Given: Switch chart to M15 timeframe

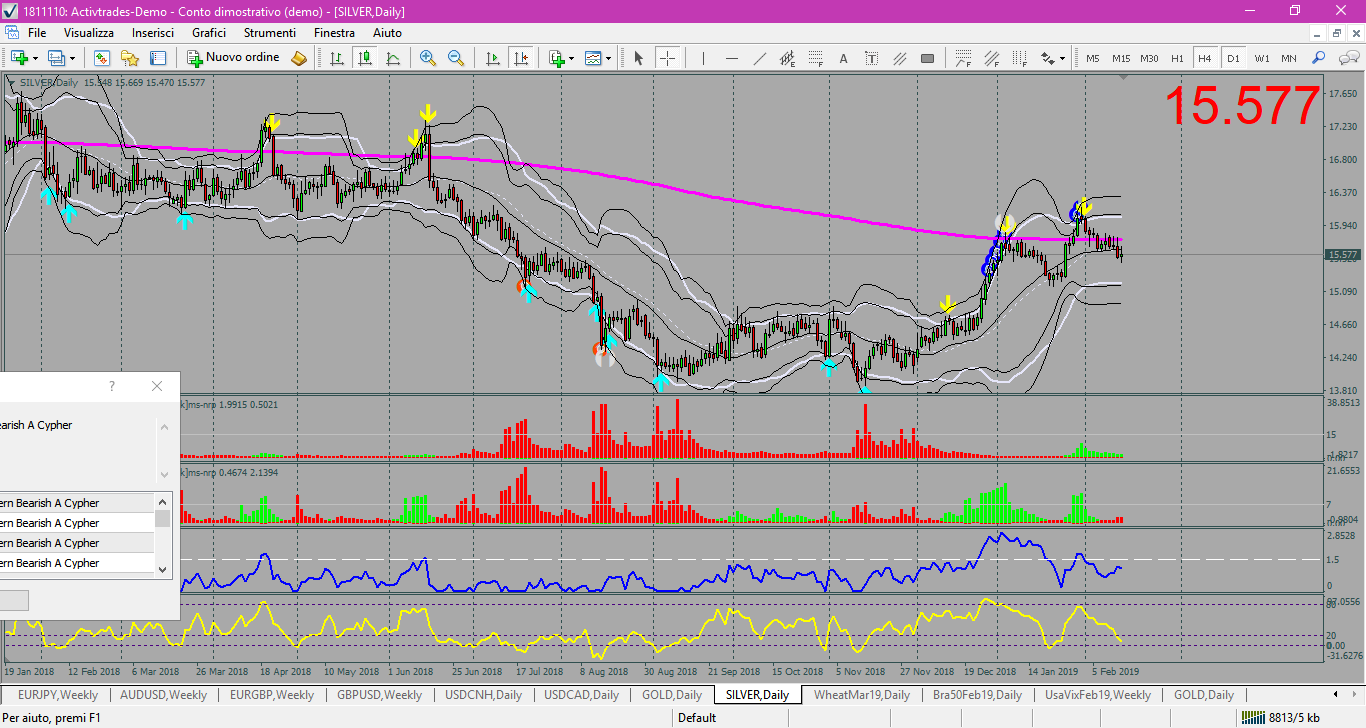Looking at the screenshot, I should 1121,58.
